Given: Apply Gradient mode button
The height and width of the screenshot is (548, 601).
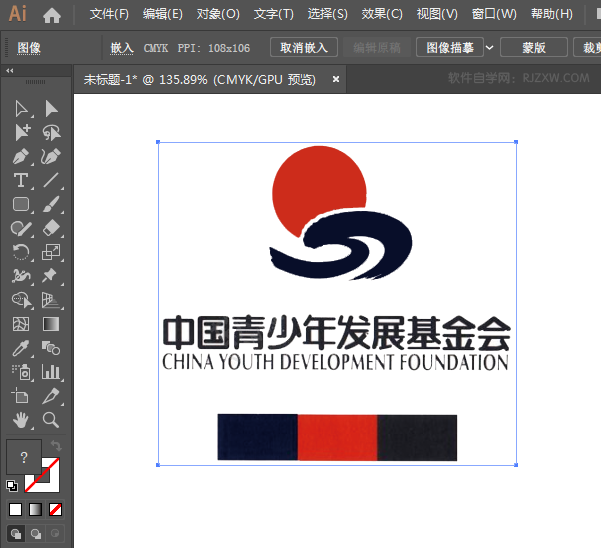Looking at the screenshot, I should [x=35, y=510].
